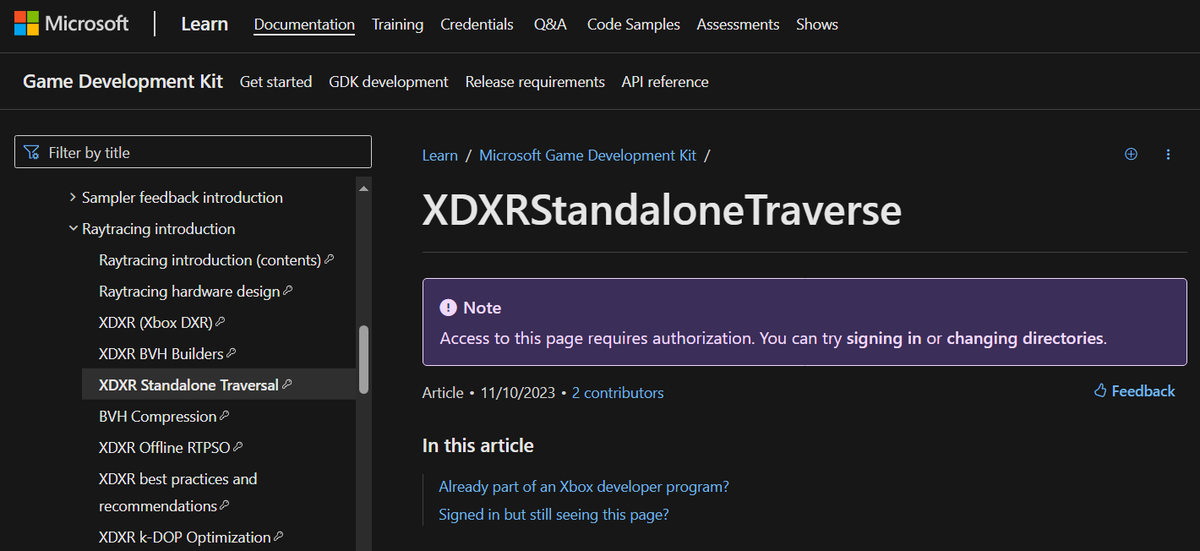
Task: Click the article date 11/10/2023
Action: click(x=518, y=393)
